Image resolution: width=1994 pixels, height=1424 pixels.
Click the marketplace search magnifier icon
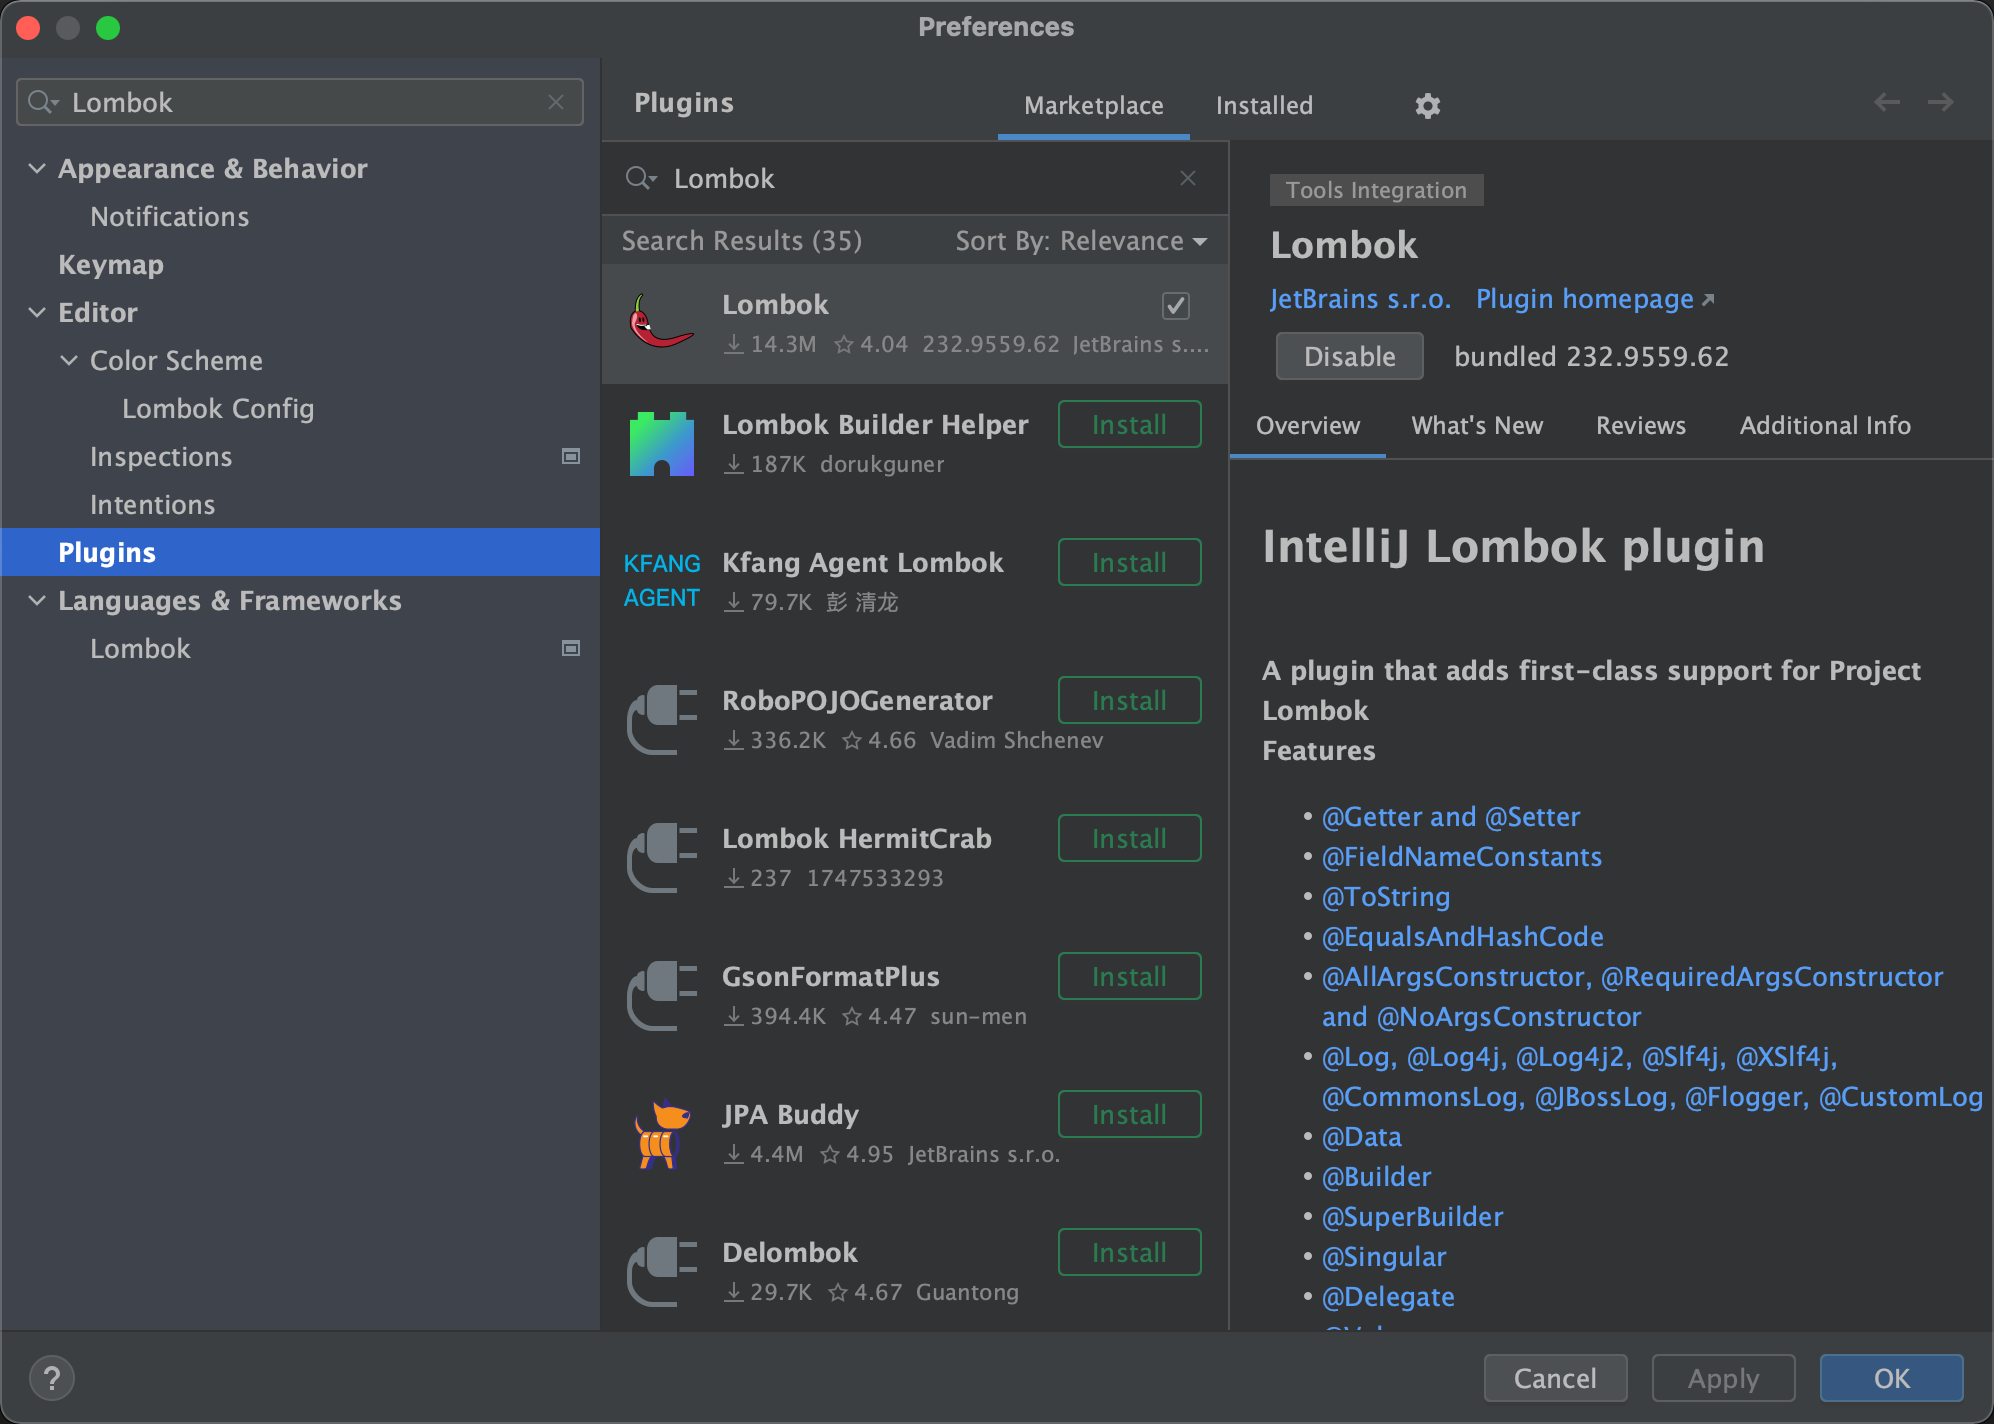coord(640,178)
